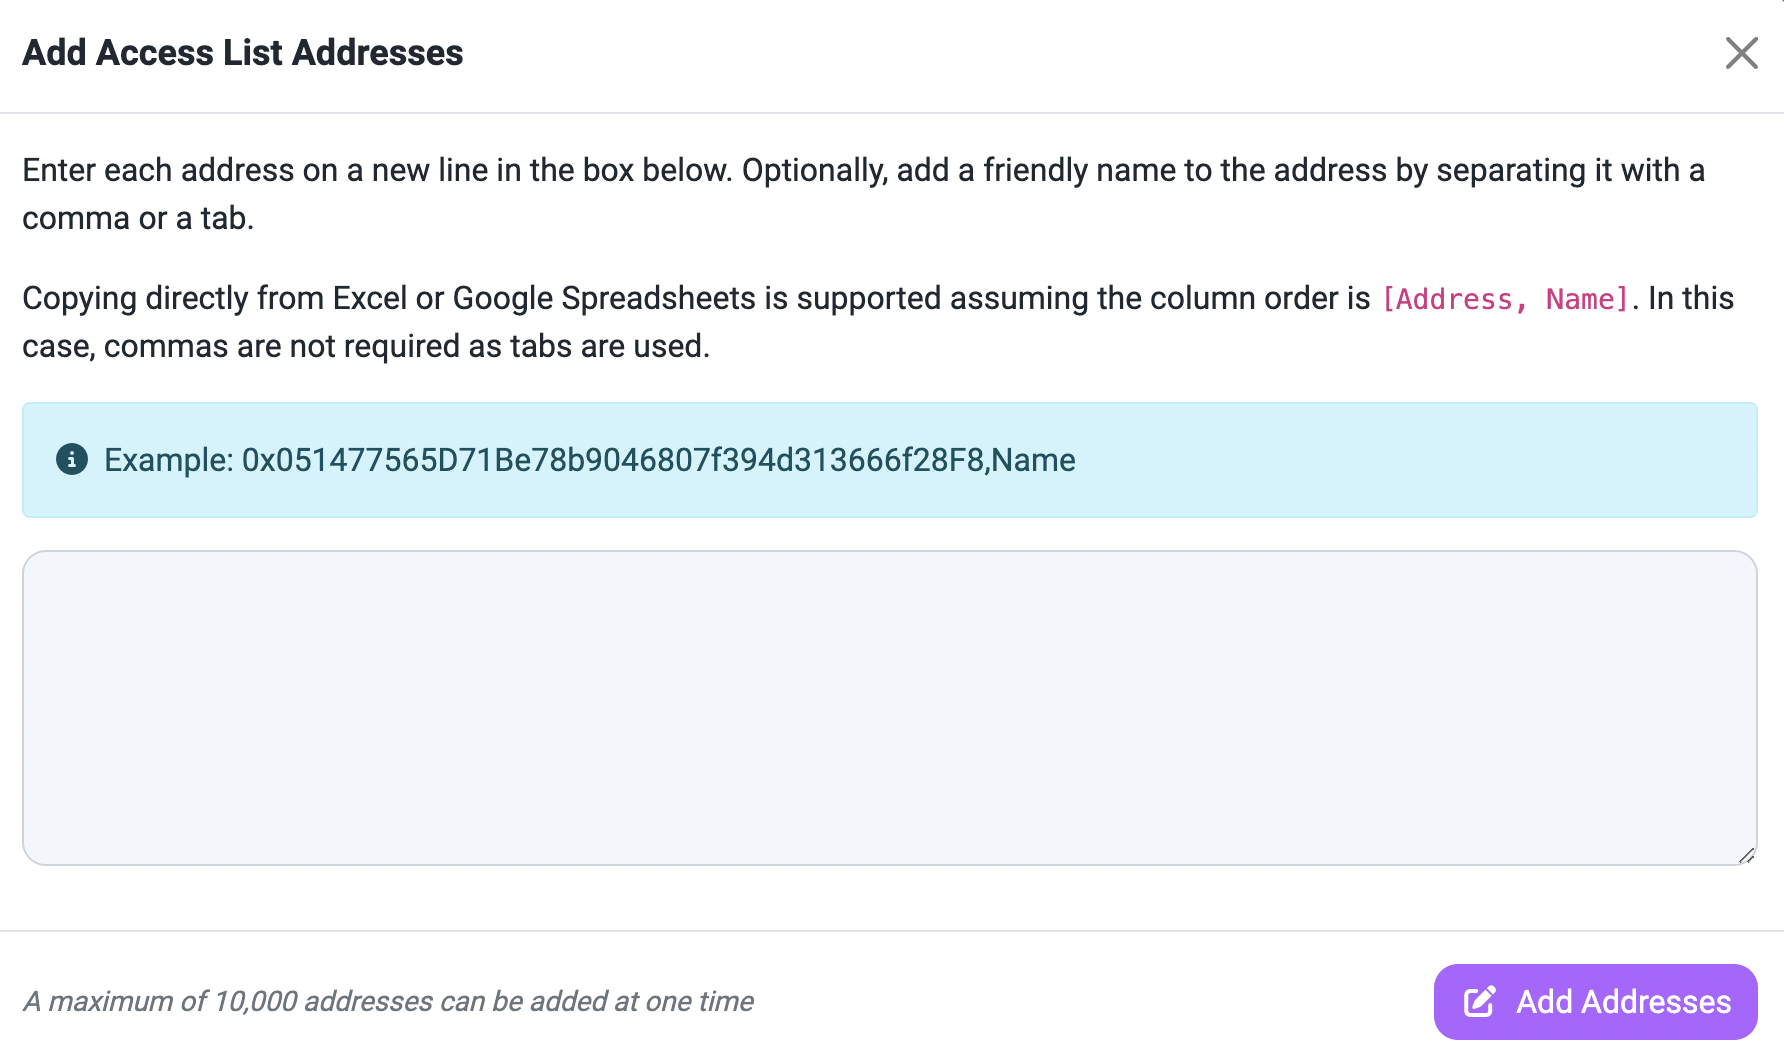Viewport: 1784px width, 1058px height.
Task: Click 'Google Spreadsheets' in the instructions
Action: coord(604,298)
